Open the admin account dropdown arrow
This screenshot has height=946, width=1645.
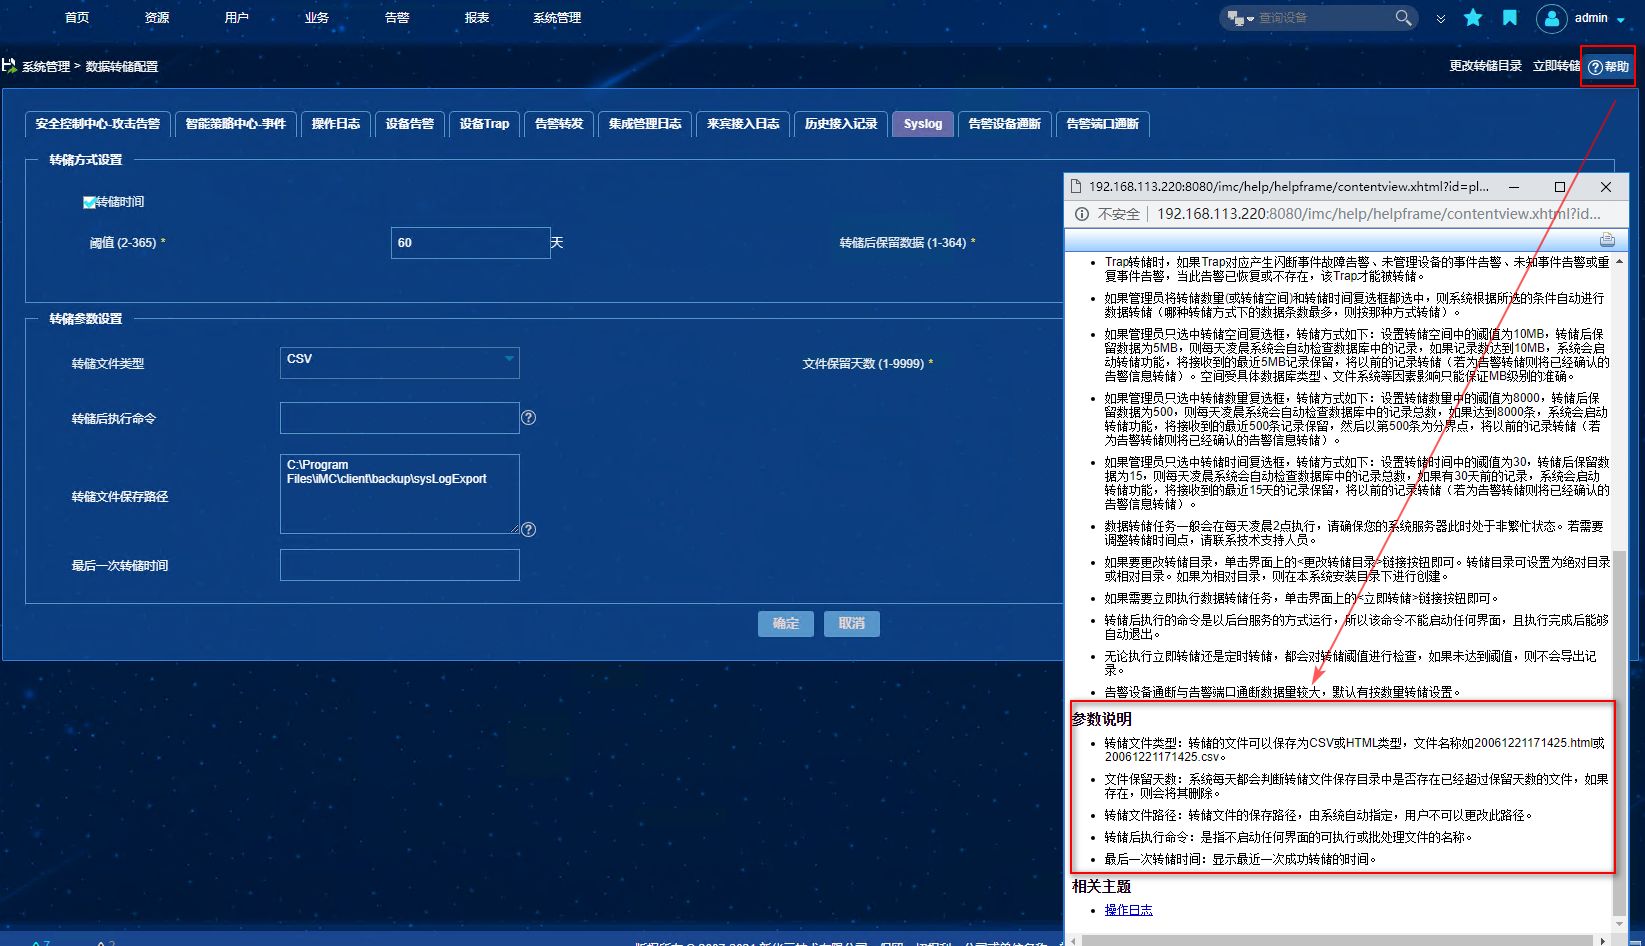[x=1621, y=19]
